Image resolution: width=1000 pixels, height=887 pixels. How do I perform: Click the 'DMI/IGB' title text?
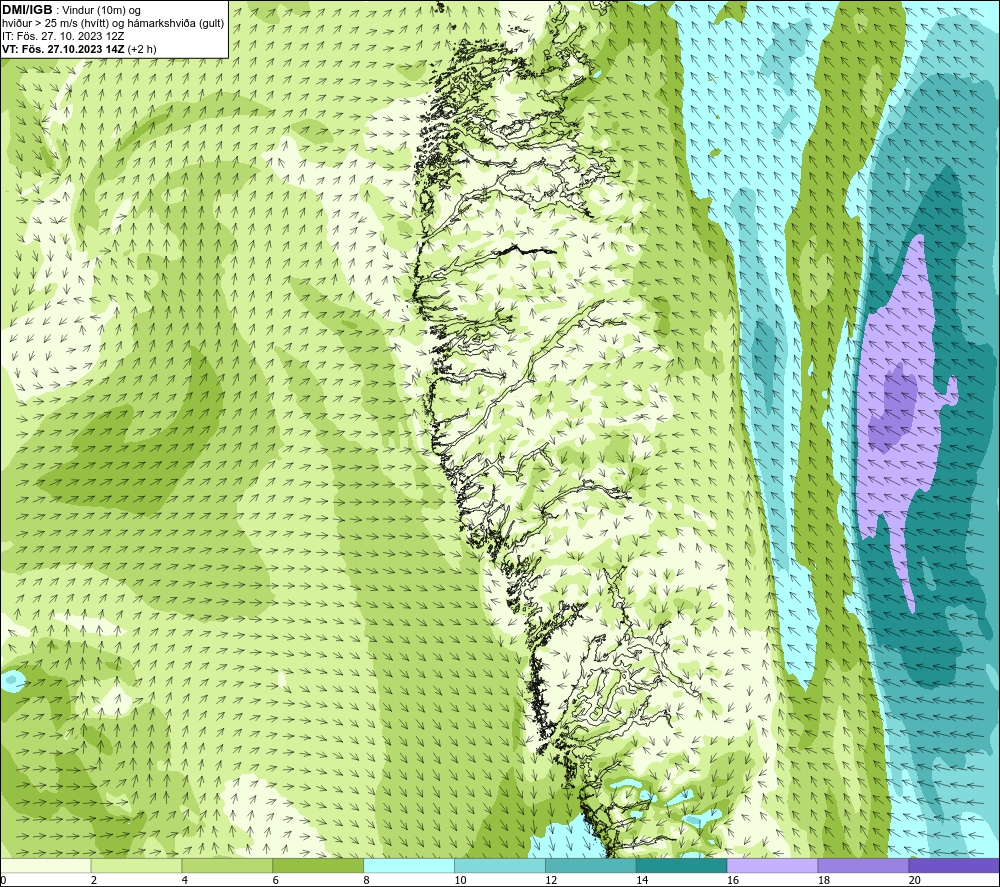(27, 10)
